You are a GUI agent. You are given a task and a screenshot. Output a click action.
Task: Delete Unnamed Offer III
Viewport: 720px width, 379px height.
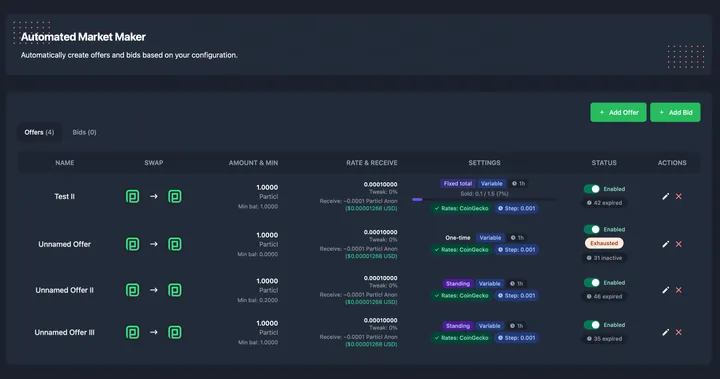679,332
